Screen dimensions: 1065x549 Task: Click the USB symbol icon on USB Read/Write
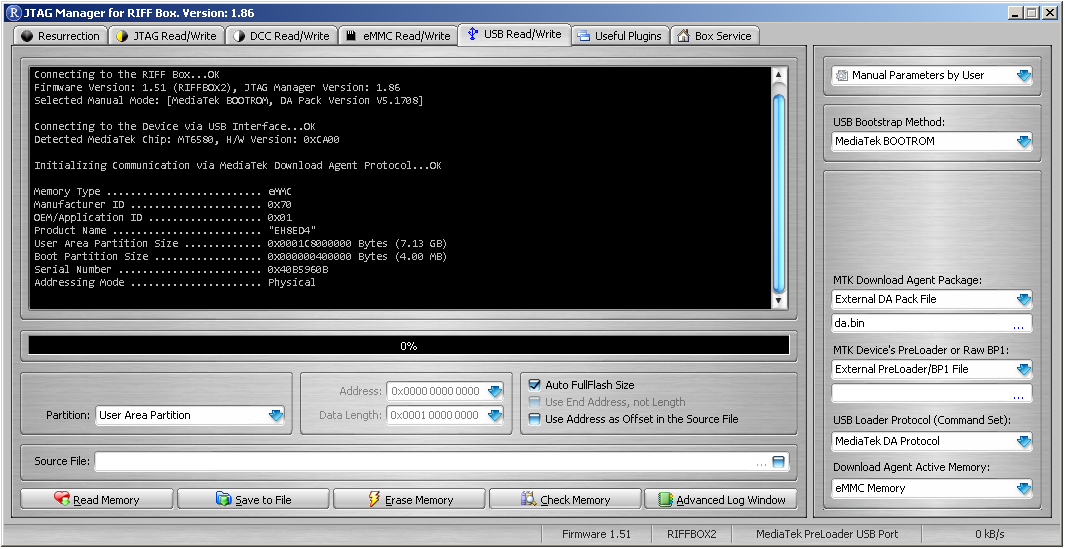pos(473,34)
